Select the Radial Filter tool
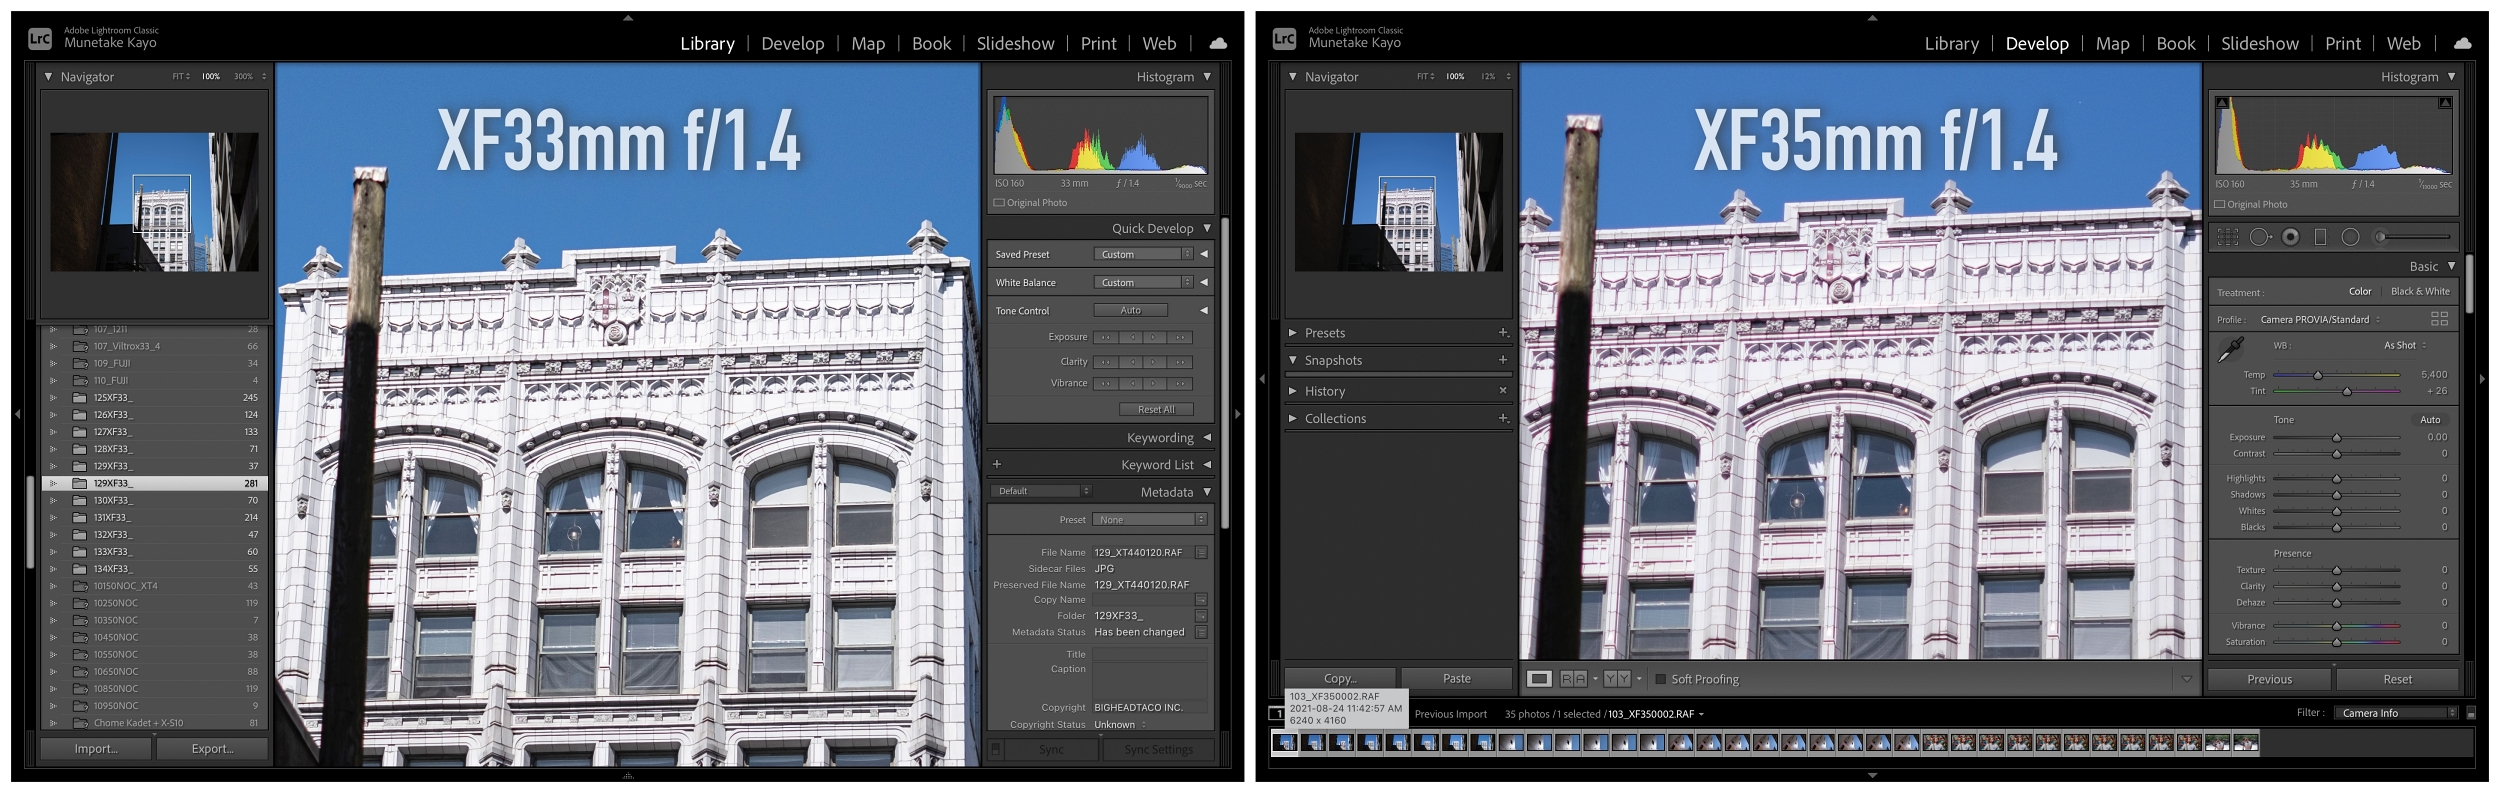This screenshot has height=793, width=2500. (x=2350, y=237)
